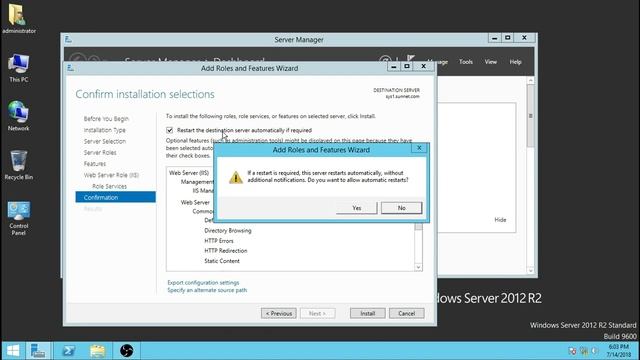Image resolution: width=640 pixels, height=360 pixels.
Task: Open the Control Panel desktop icon
Action: [x=18, y=218]
